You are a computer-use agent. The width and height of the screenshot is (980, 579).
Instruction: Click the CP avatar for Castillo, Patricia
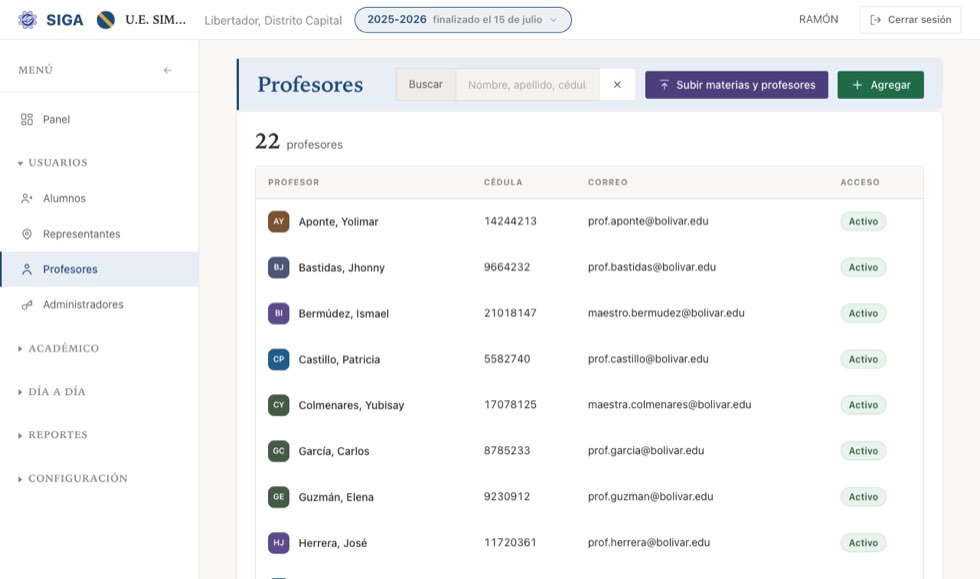pos(279,359)
